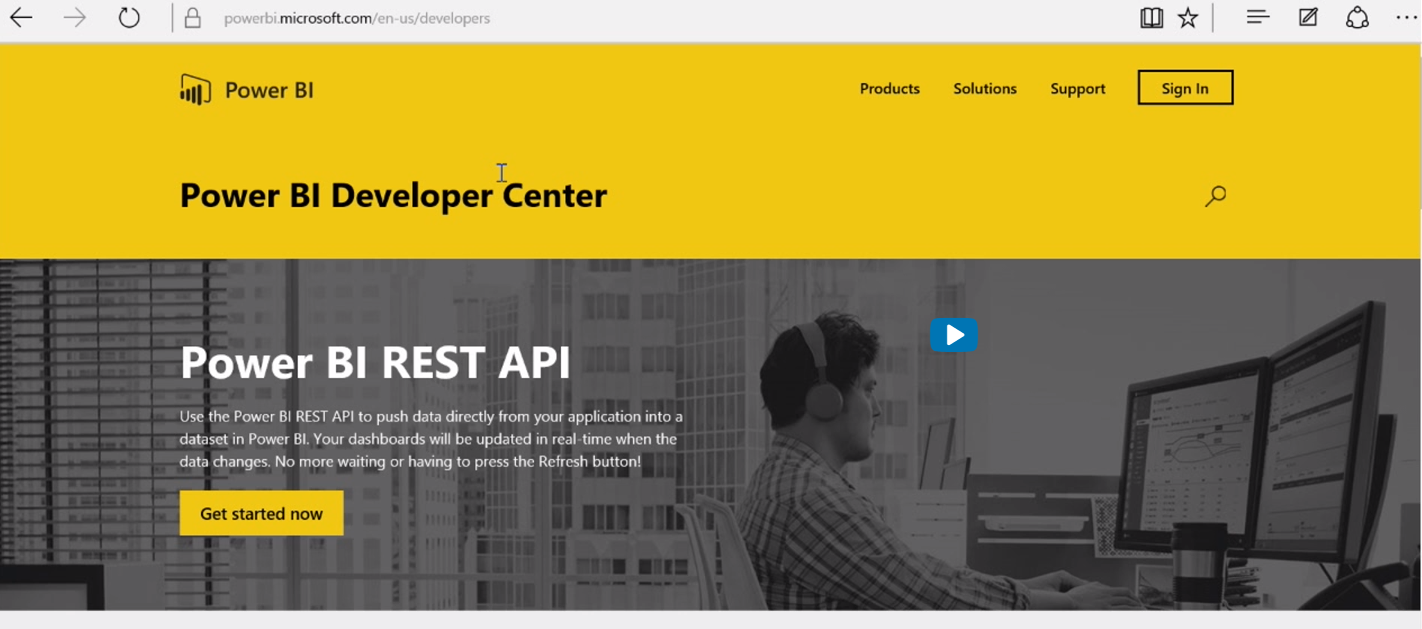Click the Power BI brand name text
Image resolution: width=1422 pixels, height=629 pixels.
click(269, 90)
